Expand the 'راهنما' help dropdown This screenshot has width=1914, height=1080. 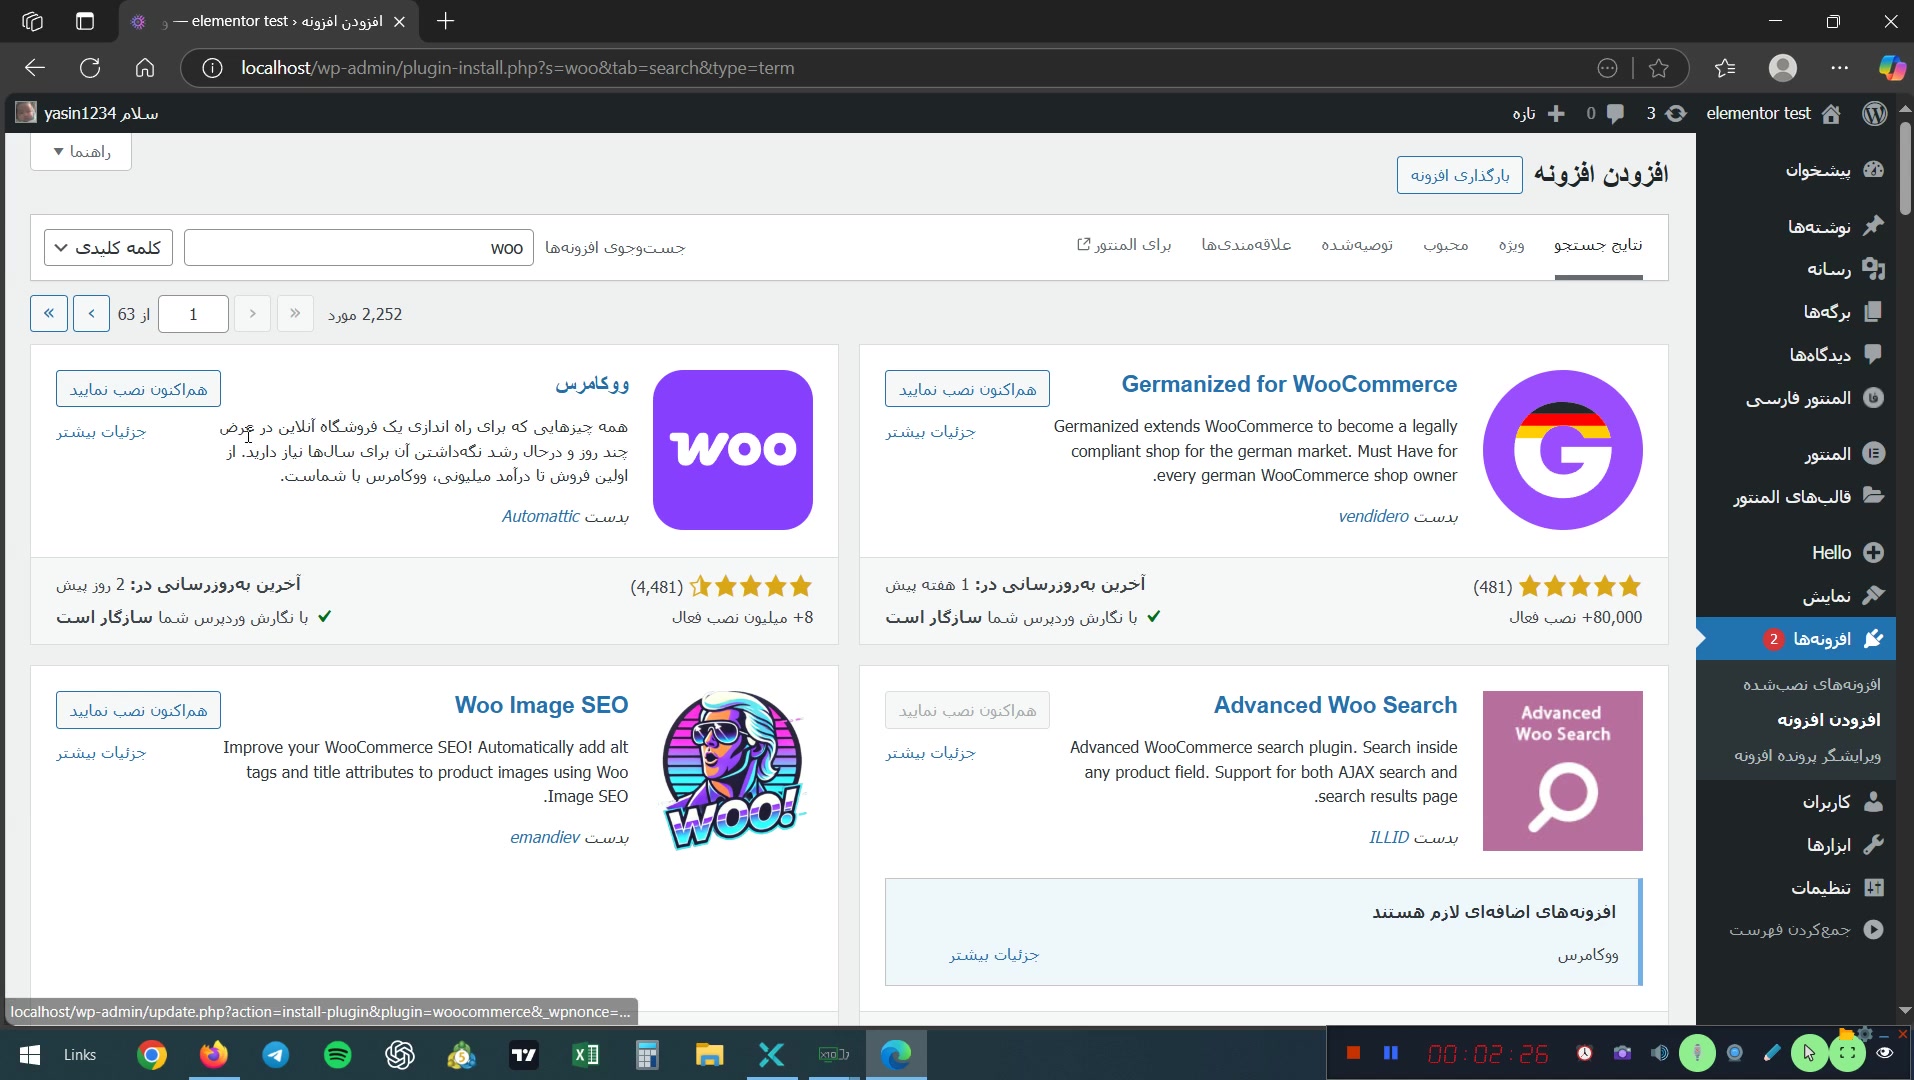81,152
